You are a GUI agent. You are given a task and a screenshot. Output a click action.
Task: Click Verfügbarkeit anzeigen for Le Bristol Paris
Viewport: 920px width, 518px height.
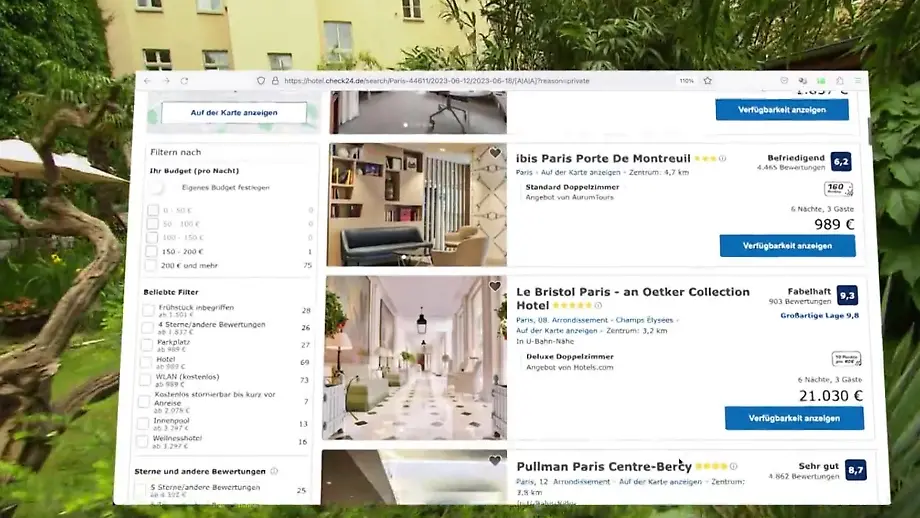point(793,418)
